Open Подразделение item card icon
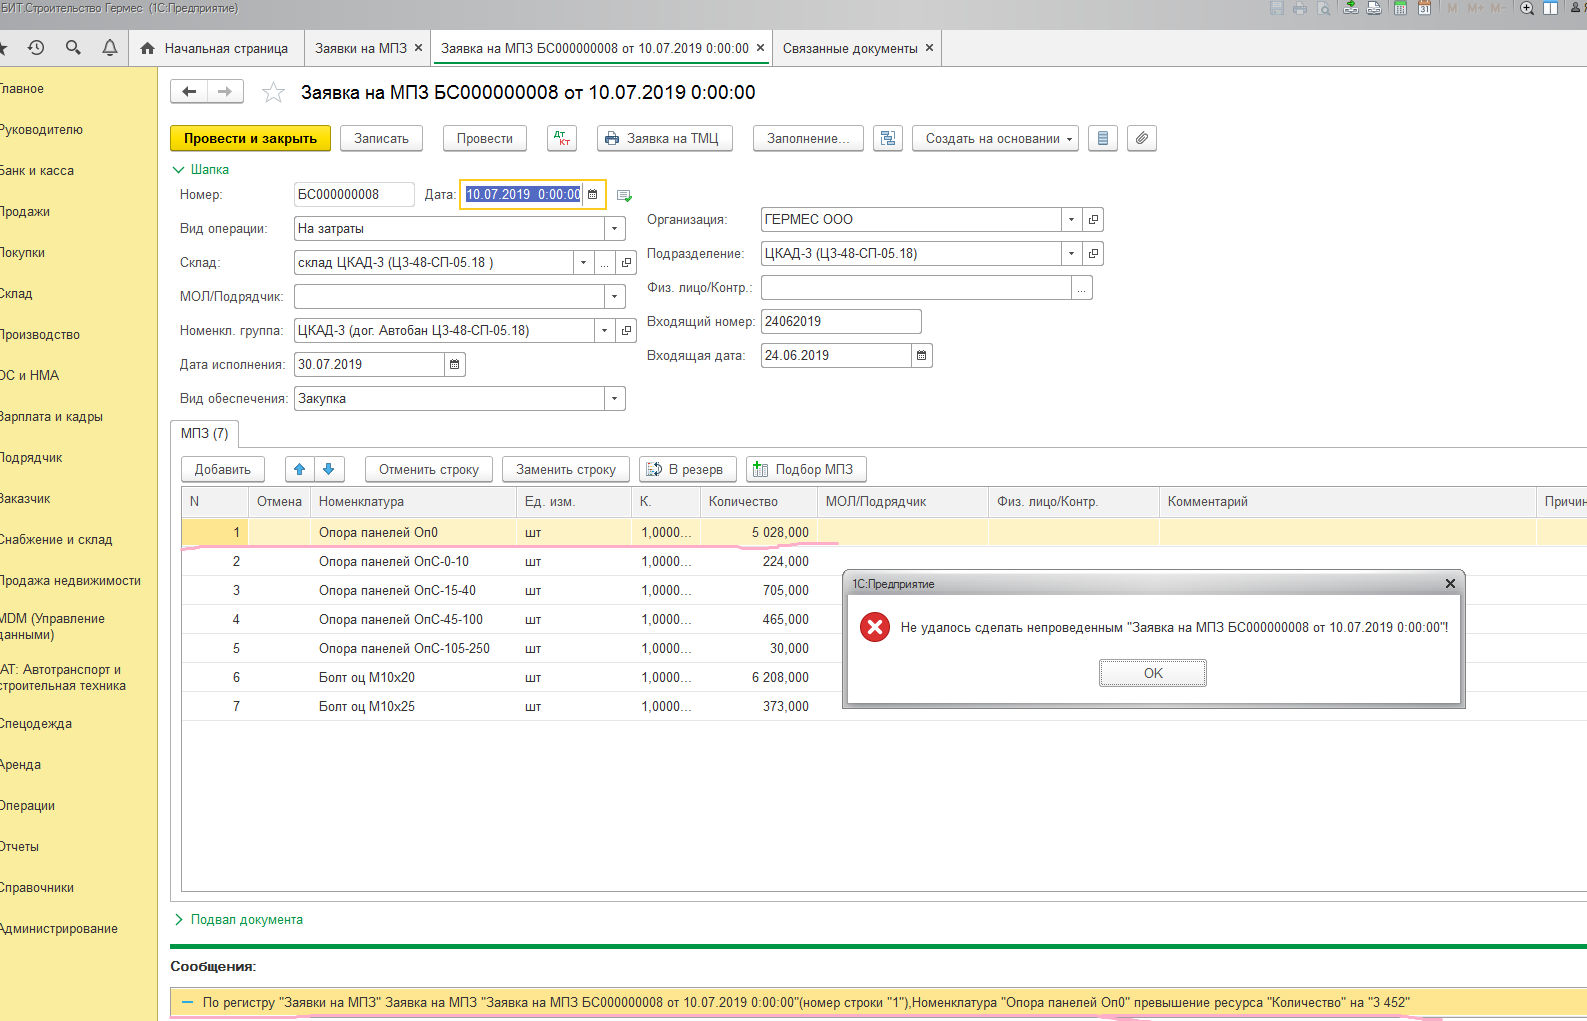 pyautogui.click(x=1093, y=253)
